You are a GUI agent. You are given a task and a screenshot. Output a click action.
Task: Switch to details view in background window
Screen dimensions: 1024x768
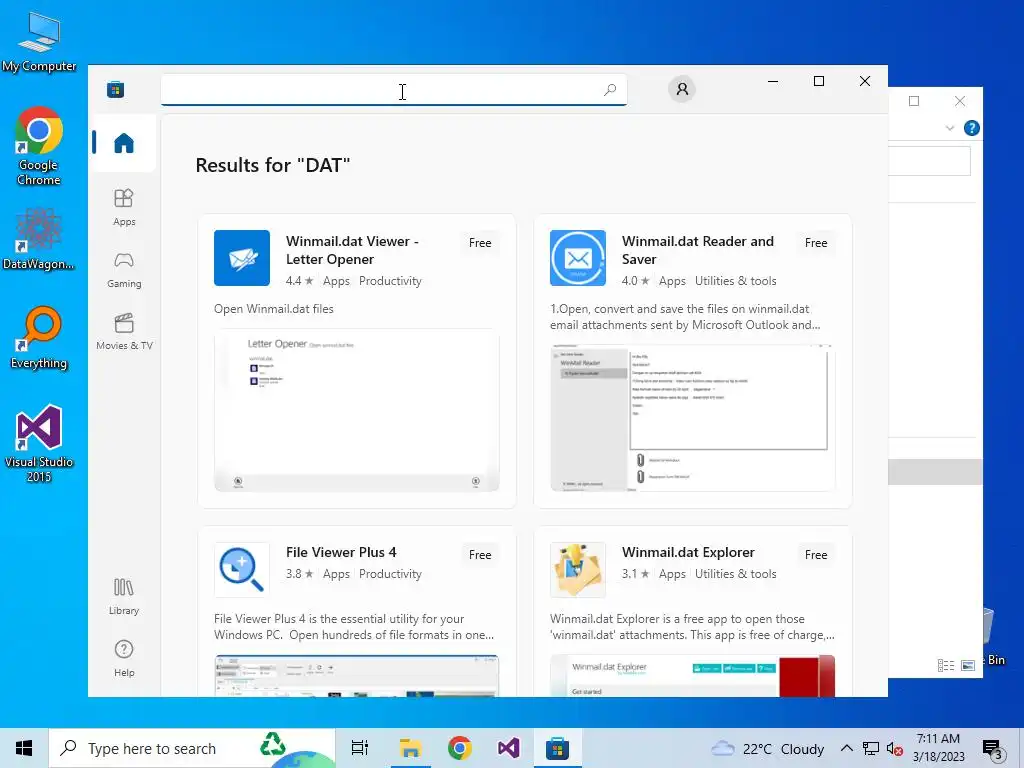point(946,665)
